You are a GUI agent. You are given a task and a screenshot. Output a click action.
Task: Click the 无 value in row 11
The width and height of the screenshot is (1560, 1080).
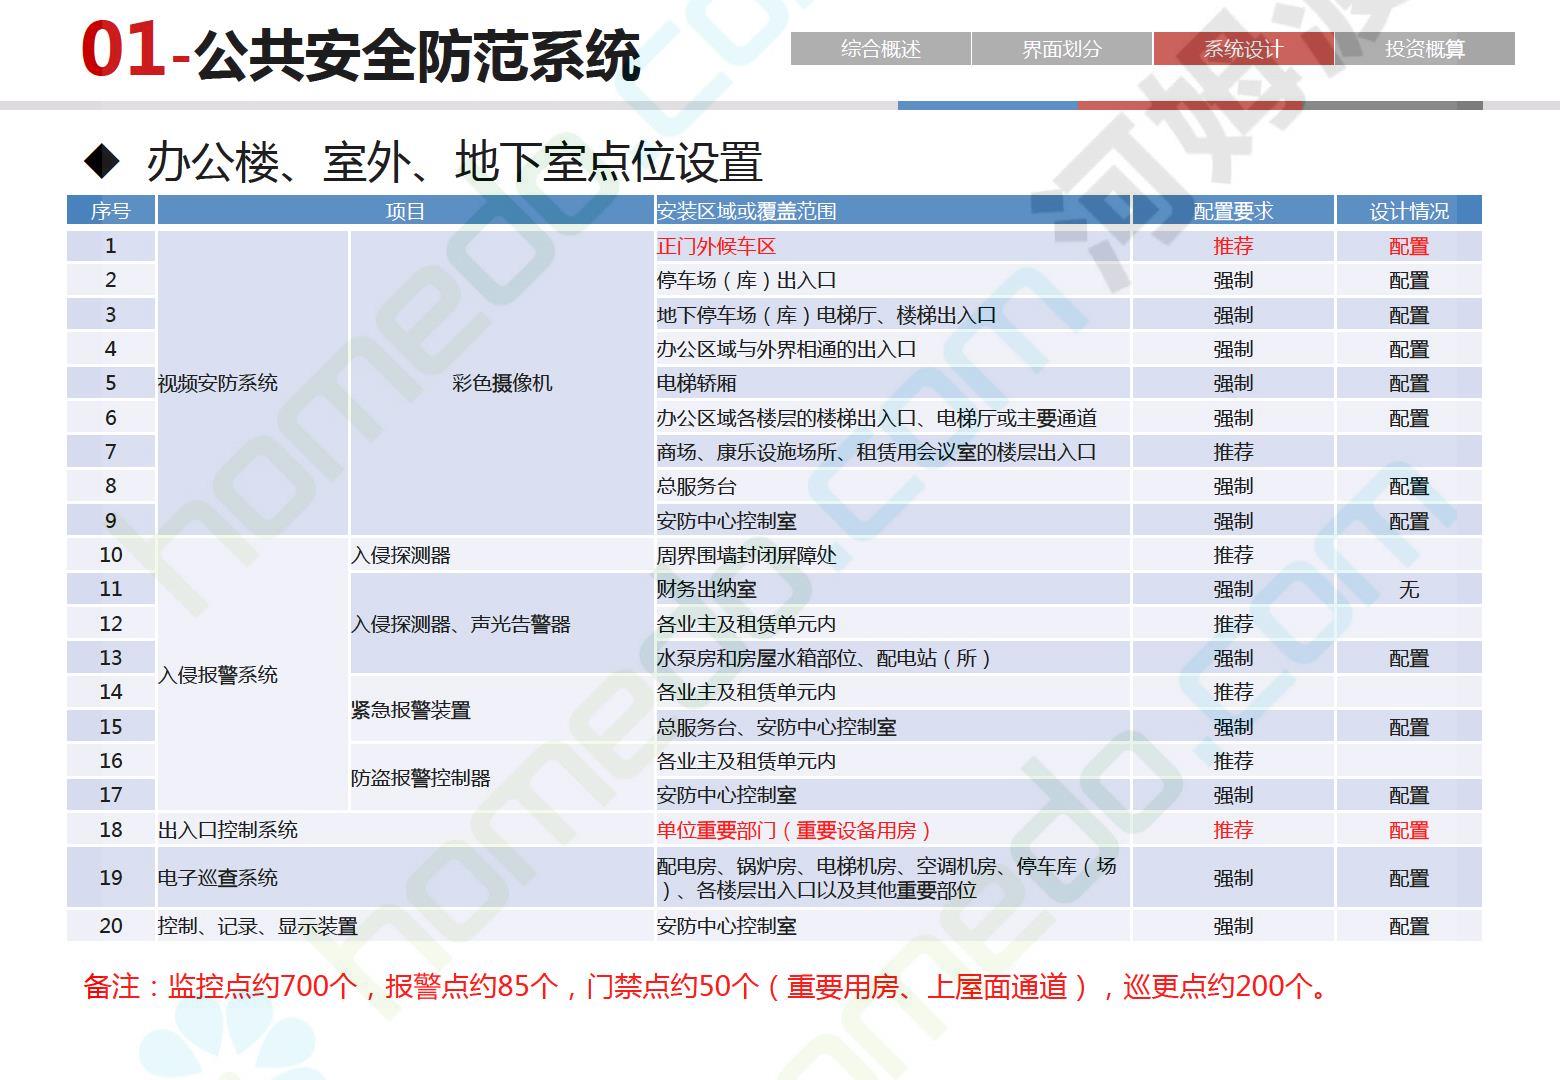pyautogui.click(x=1409, y=589)
